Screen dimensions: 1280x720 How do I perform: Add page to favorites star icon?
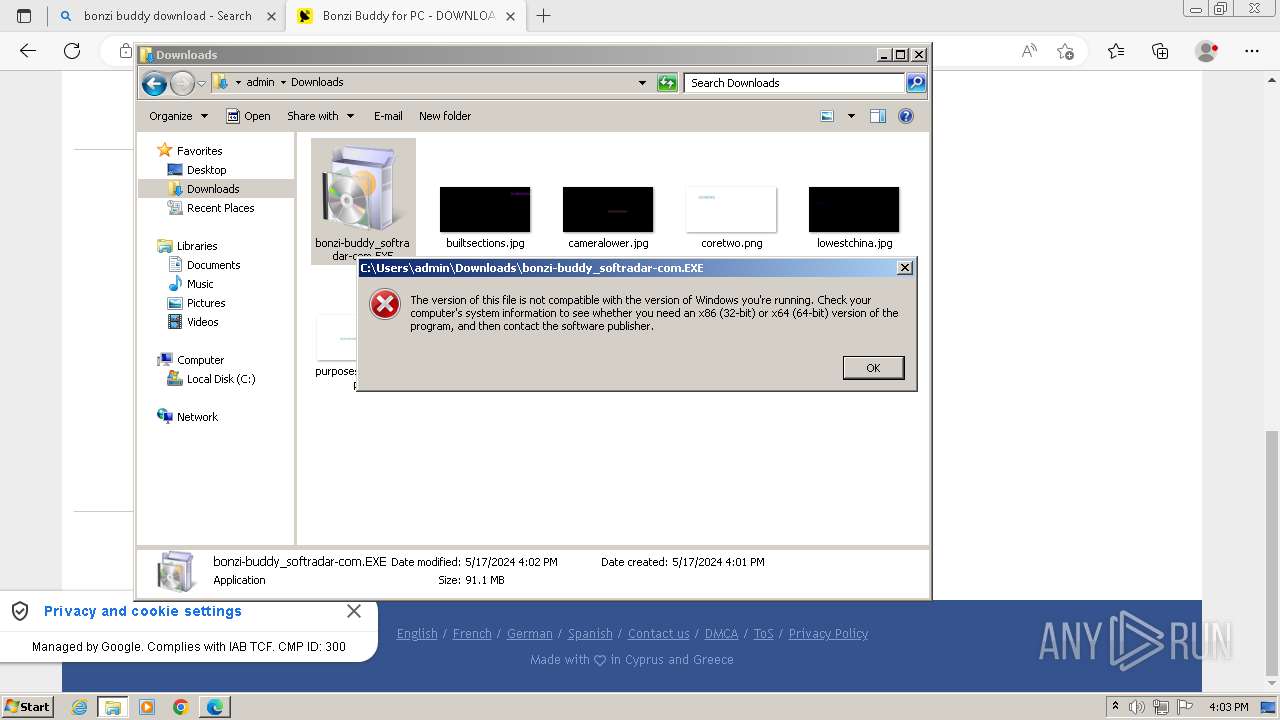tap(1065, 51)
